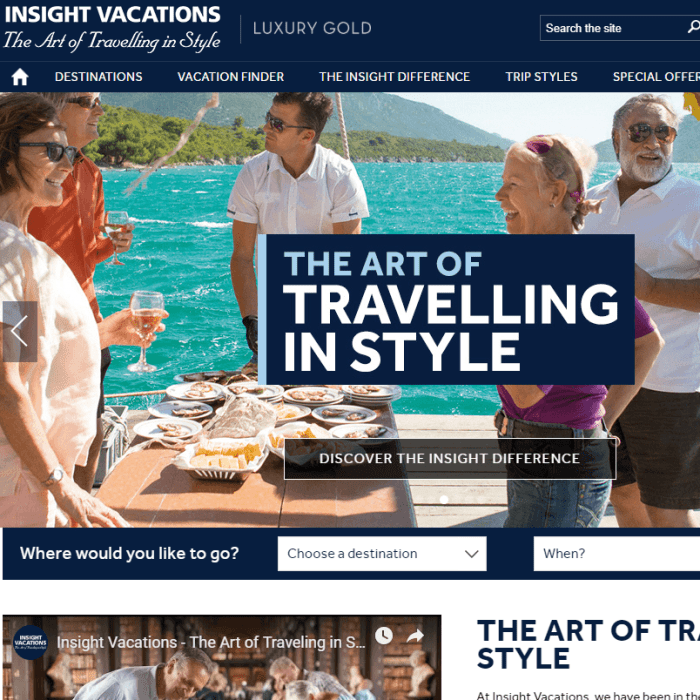Click the video's Watch Later clock icon
Viewport: 700px width, 700px height.
383,635
